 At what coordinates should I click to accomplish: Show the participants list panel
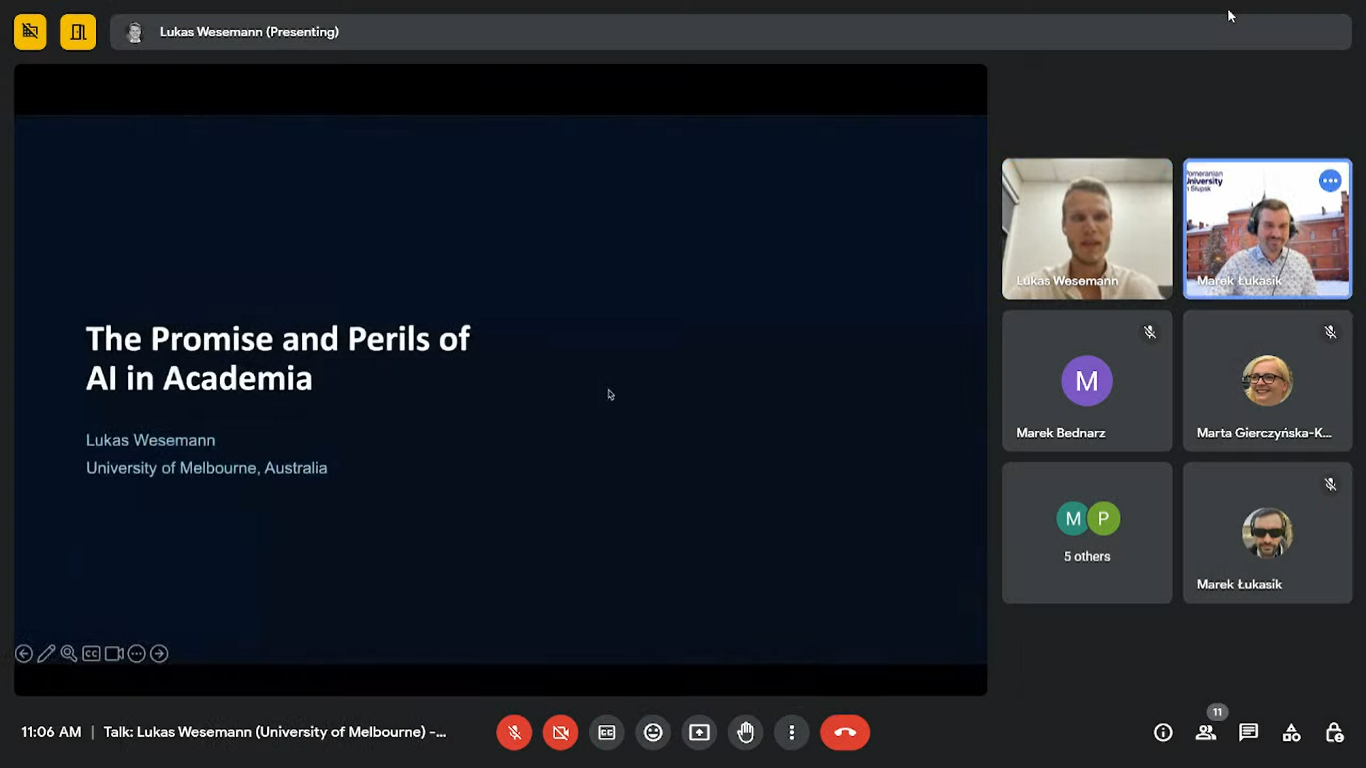1206,733
